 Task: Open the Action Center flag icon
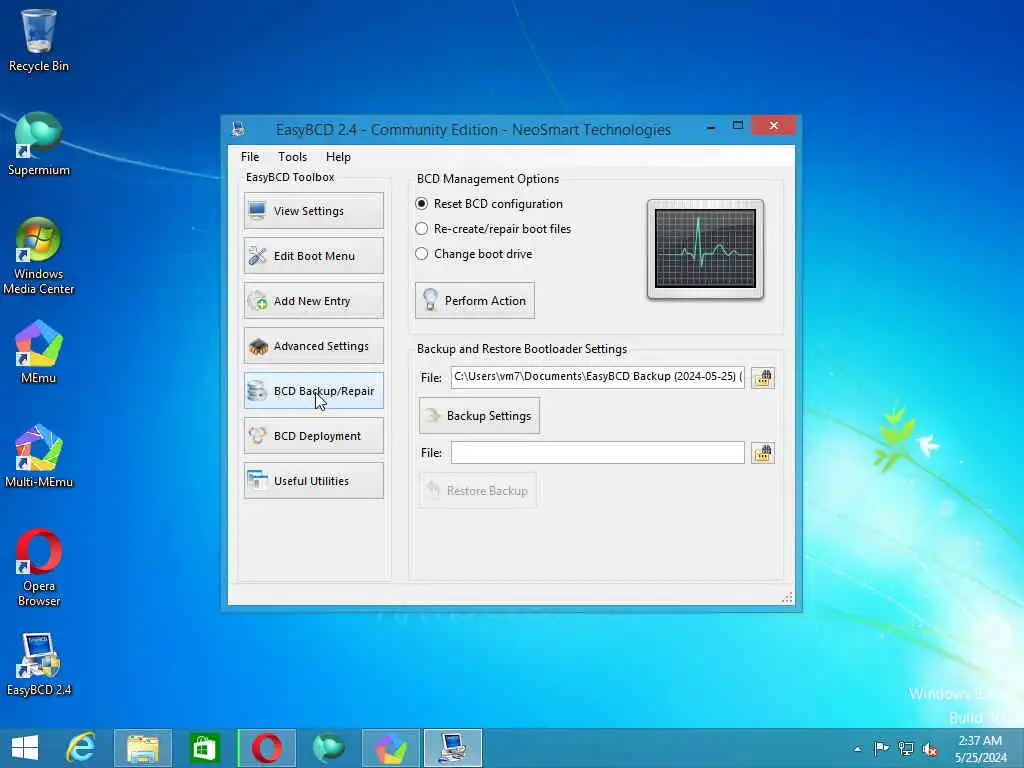tap(881, 748)
